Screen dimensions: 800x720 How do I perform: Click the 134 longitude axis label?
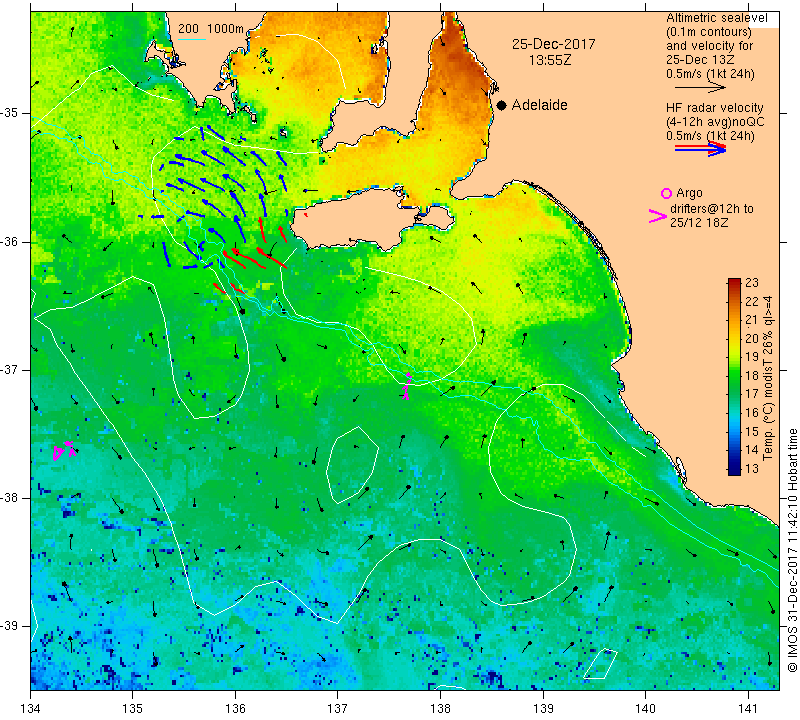(31, 708)
